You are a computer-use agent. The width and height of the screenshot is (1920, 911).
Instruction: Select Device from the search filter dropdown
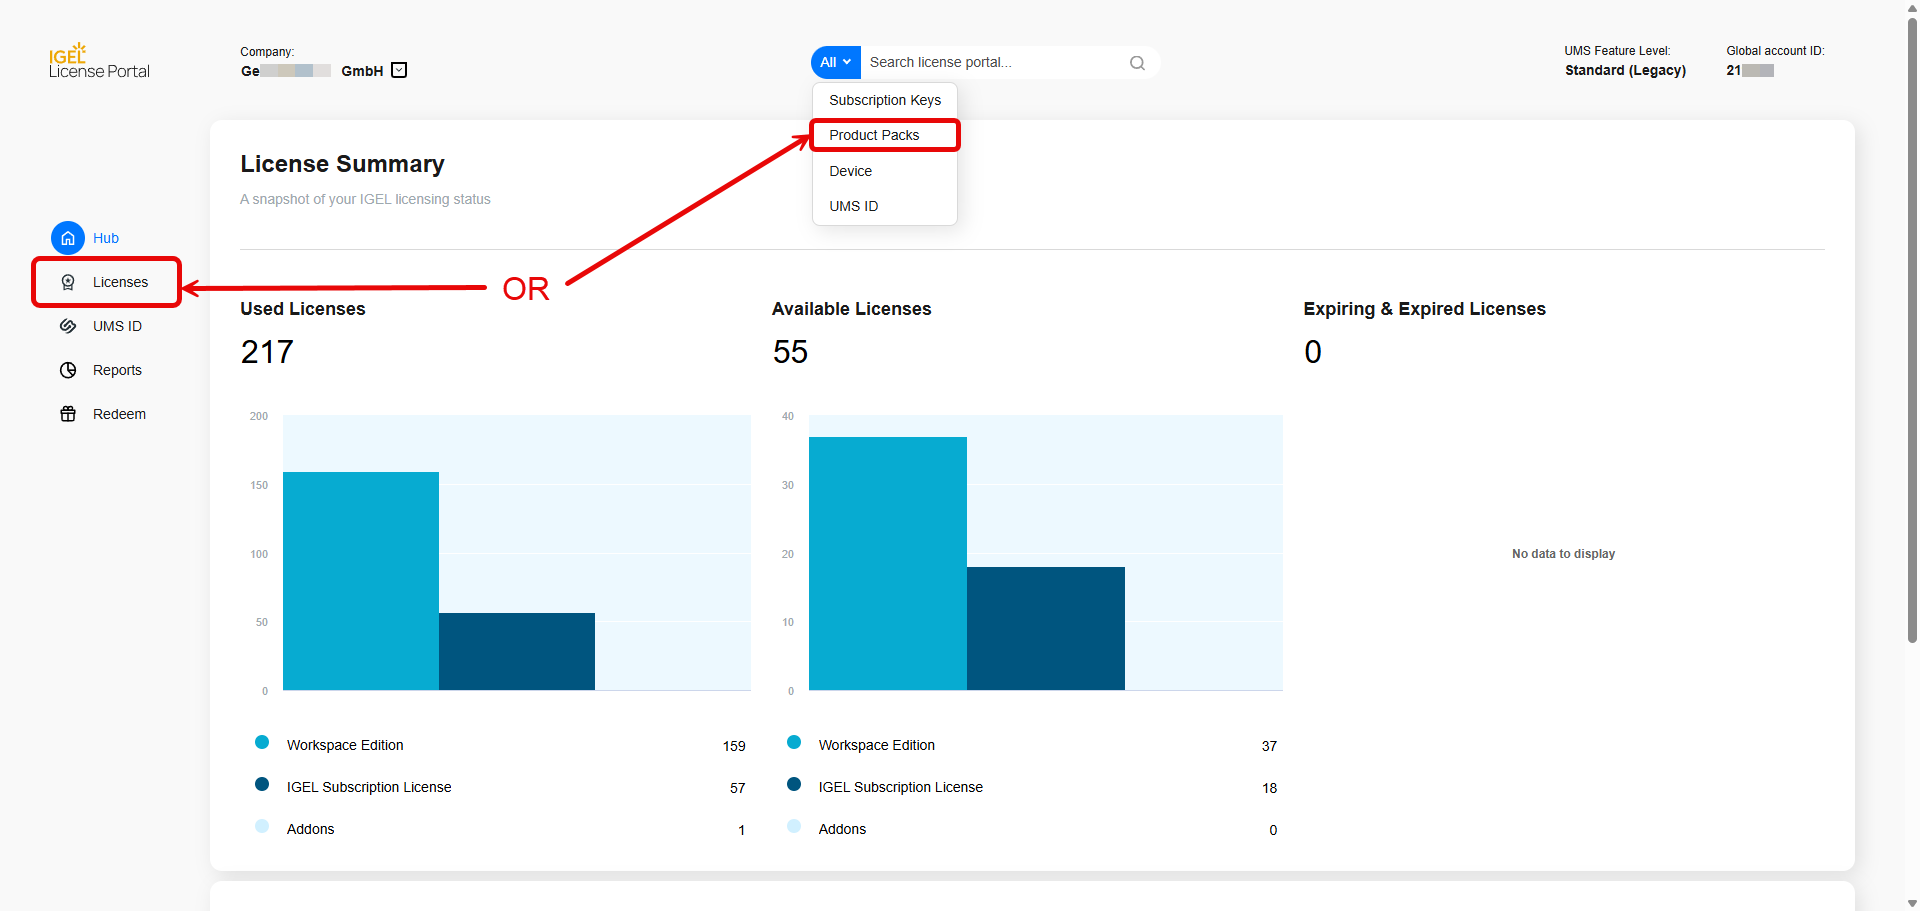(850, 171)
